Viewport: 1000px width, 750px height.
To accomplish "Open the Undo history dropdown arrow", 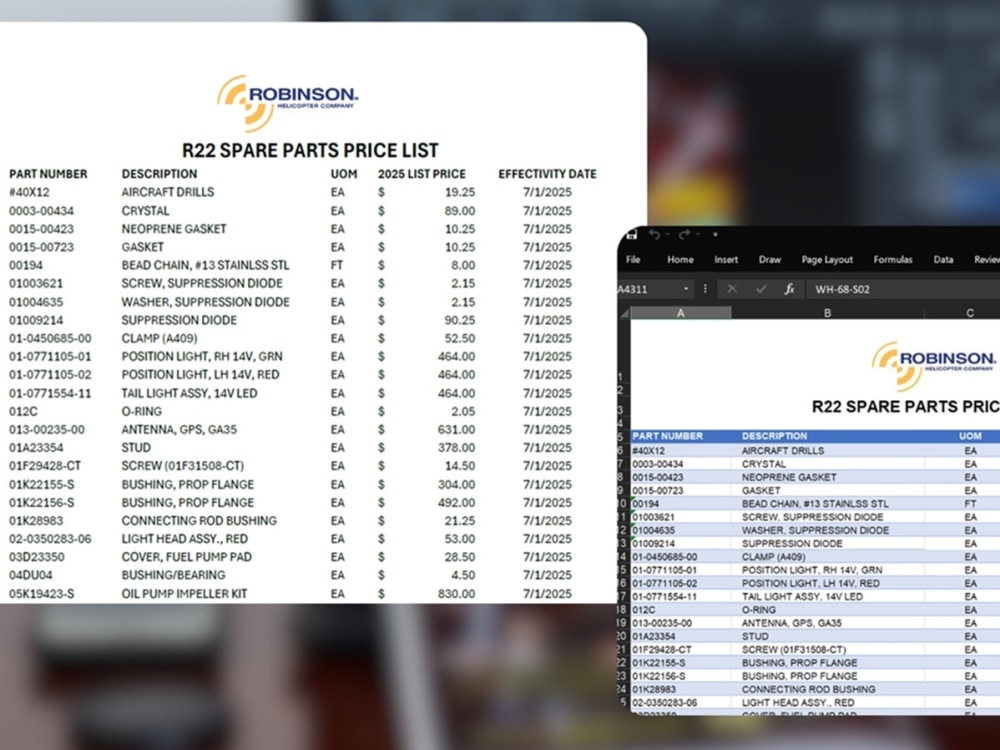I will (667, 235).
